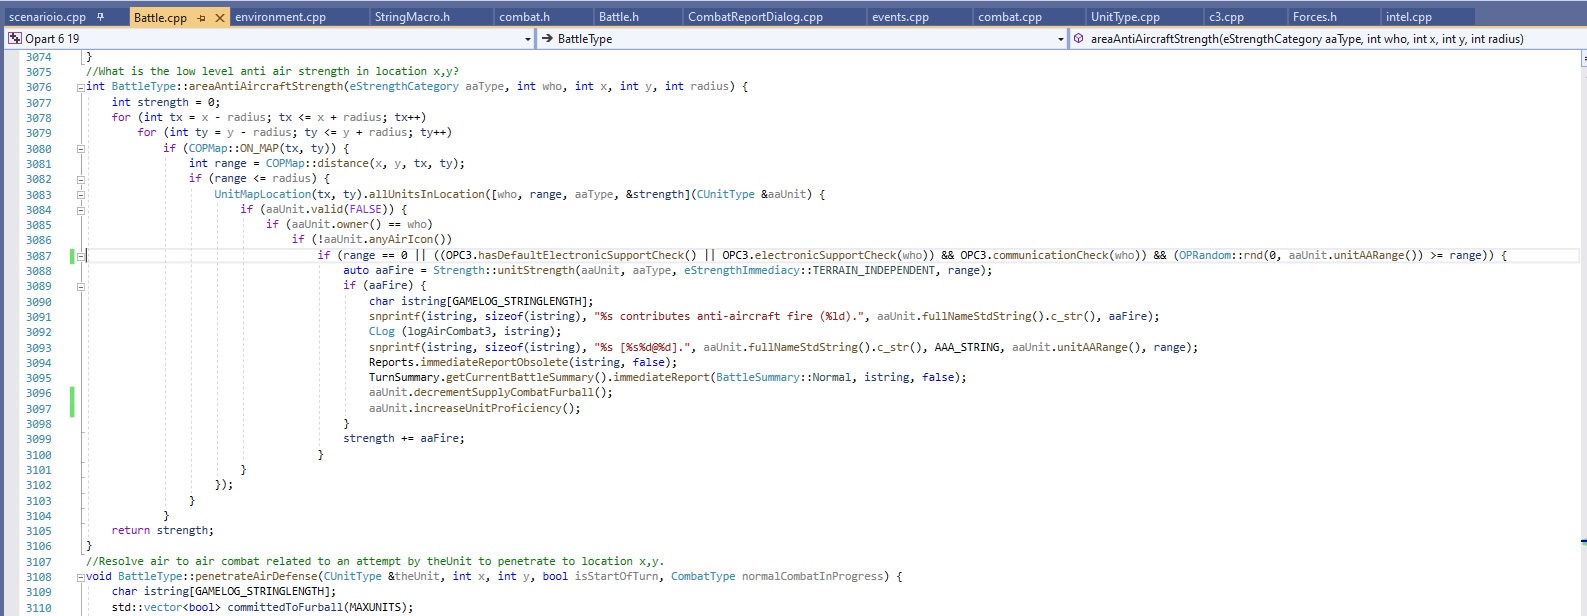
Task: Collapse the range == 0 block at line 3087
Action: (81, 256)
